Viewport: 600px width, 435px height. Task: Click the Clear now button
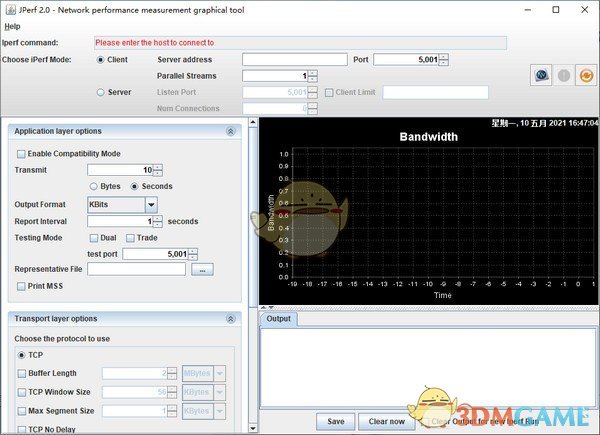386,421
